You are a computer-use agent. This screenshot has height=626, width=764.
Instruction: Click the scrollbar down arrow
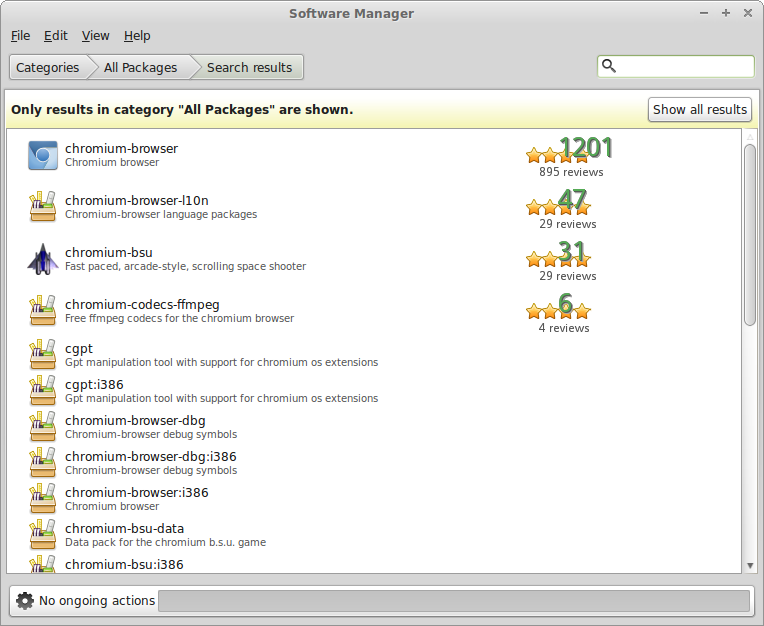pyautogui.click(x=750, y=566)
